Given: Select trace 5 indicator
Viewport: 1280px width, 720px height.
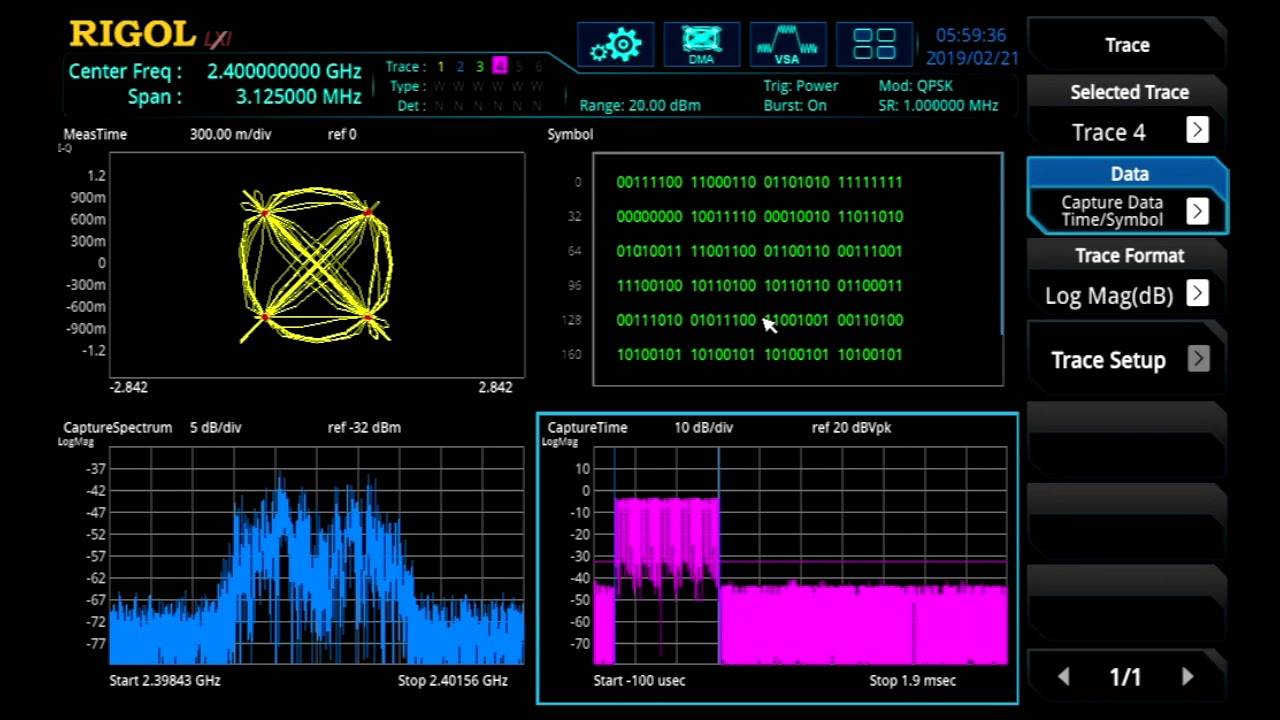Looking at the screenshot, I should coord(519,67).
